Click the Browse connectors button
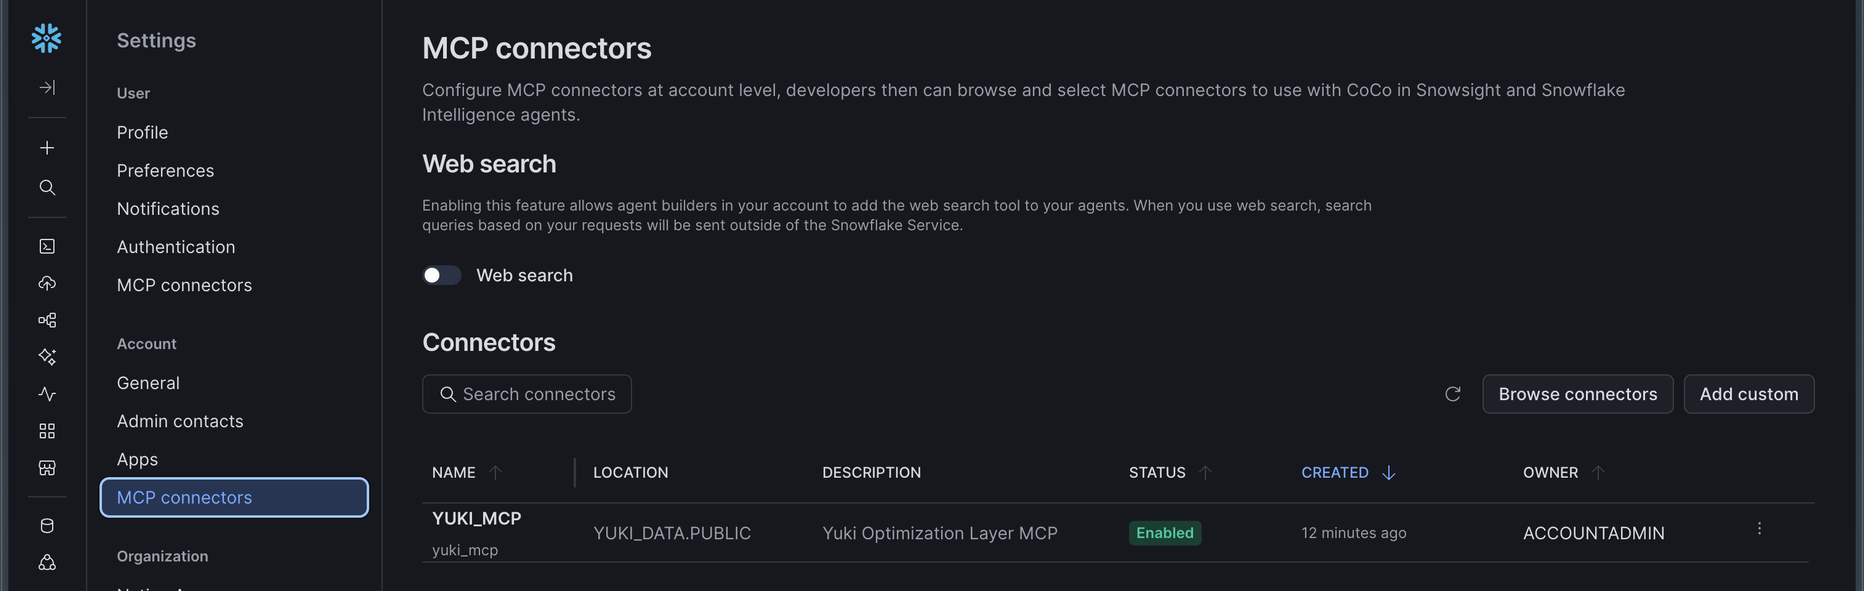Screen dimensions: 1864x591 pos(1578,394)
